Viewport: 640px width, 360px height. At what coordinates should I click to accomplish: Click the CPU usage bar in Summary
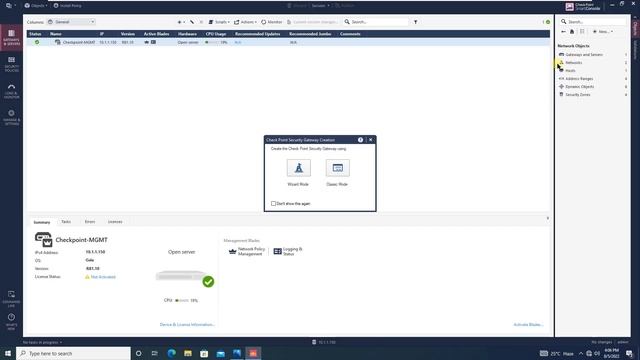[x=182, y=300]
